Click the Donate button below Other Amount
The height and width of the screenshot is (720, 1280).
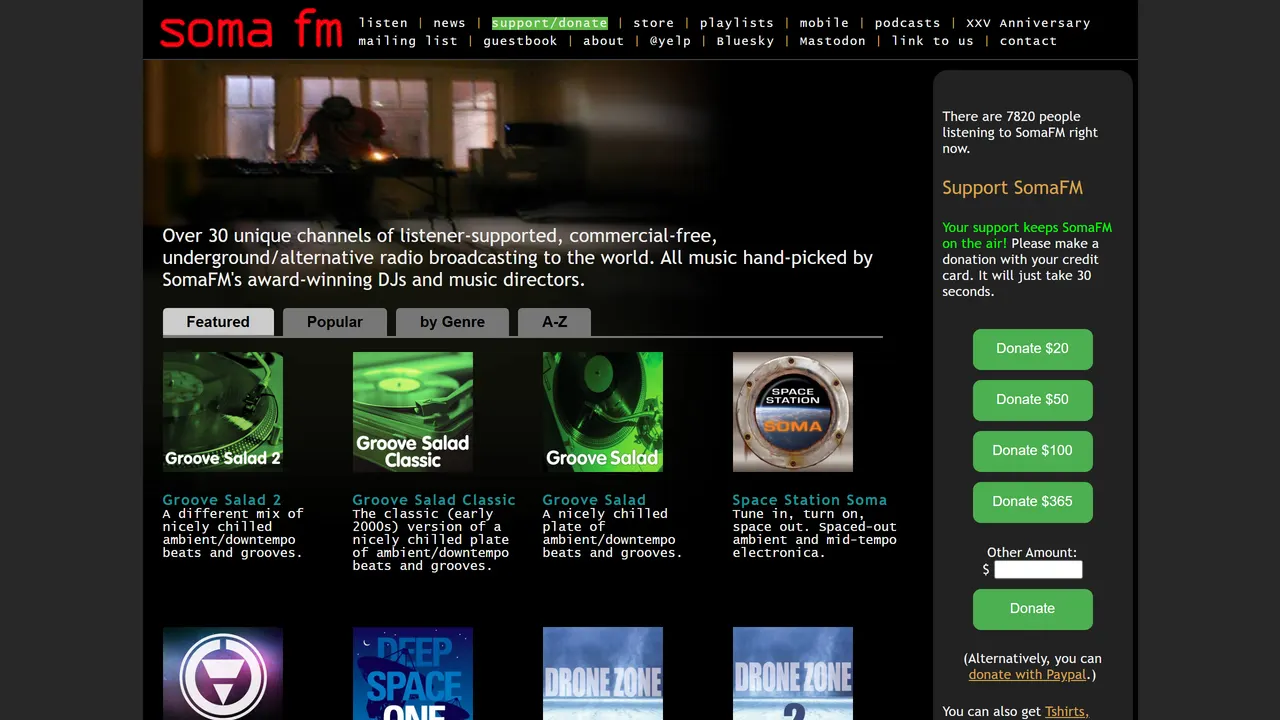[1032, 609]
